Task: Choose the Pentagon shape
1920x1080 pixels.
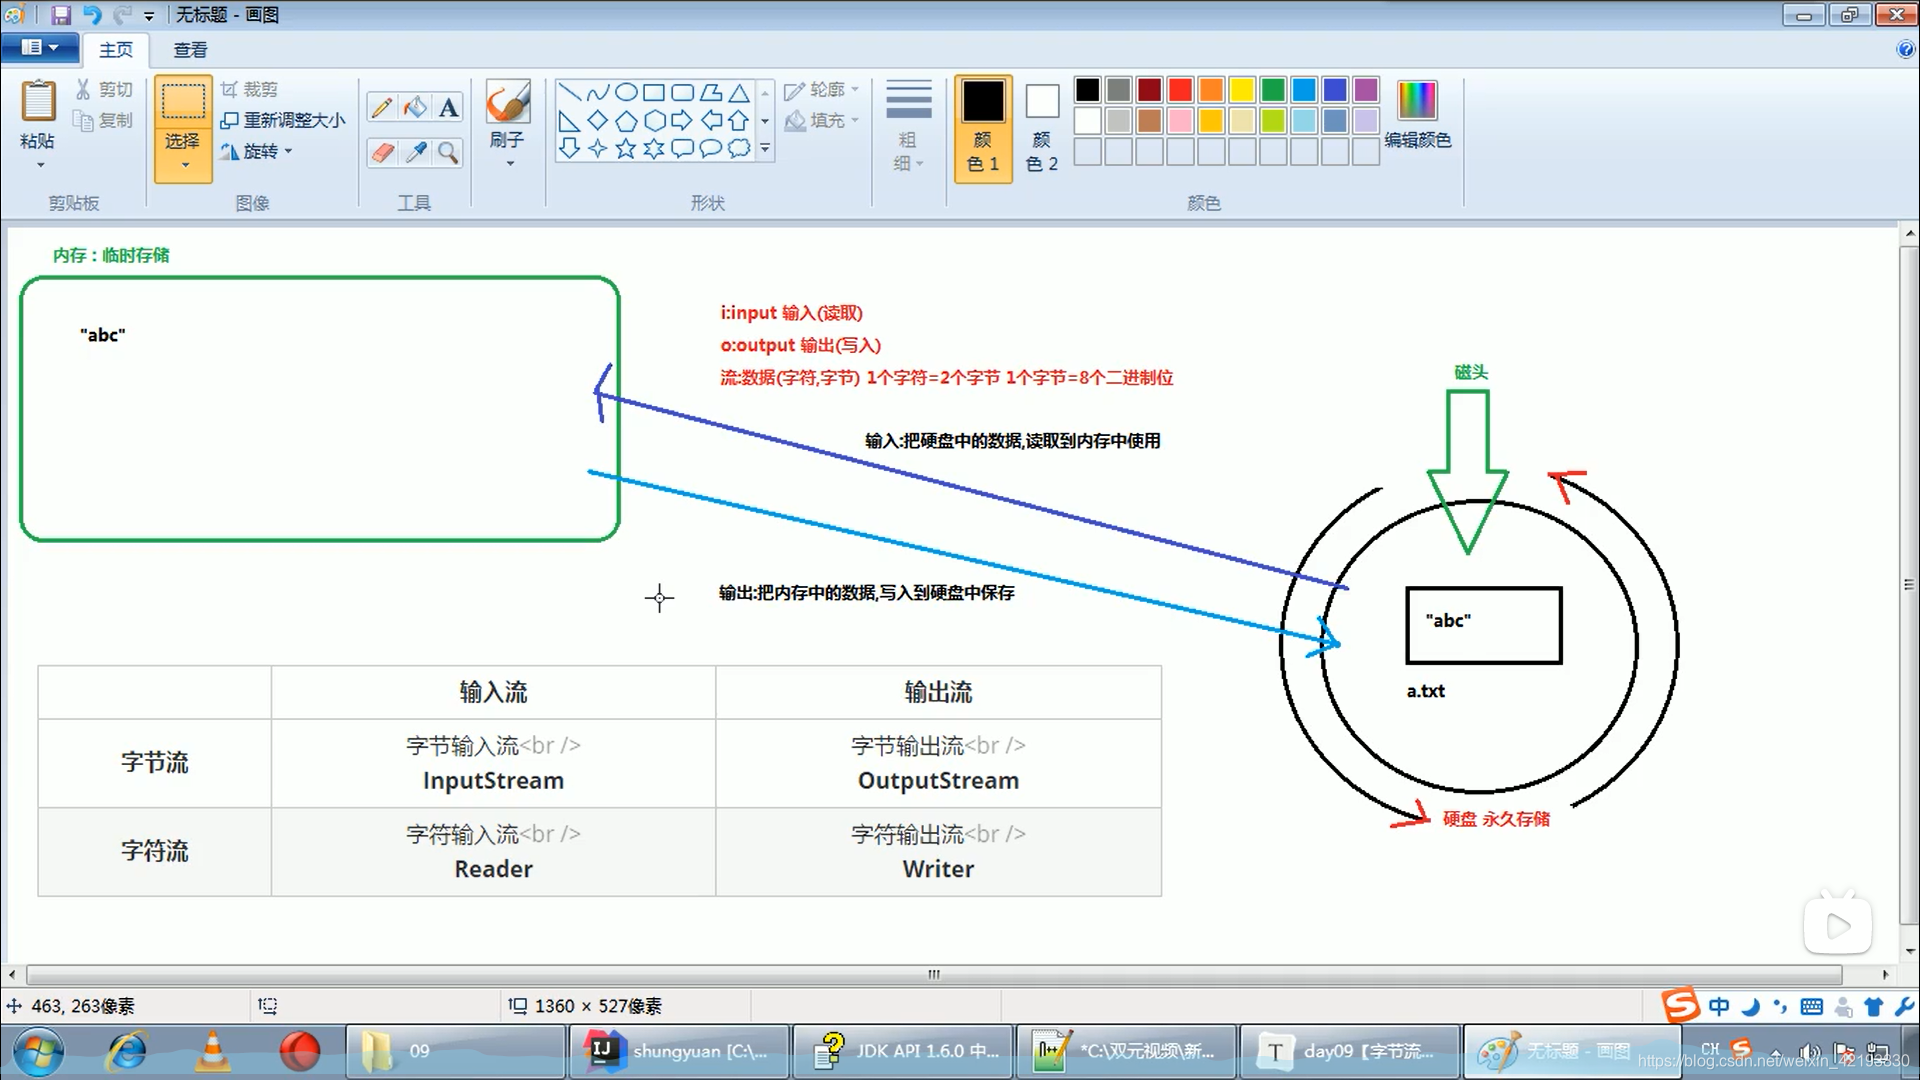Action: click(x=626, y=121)
